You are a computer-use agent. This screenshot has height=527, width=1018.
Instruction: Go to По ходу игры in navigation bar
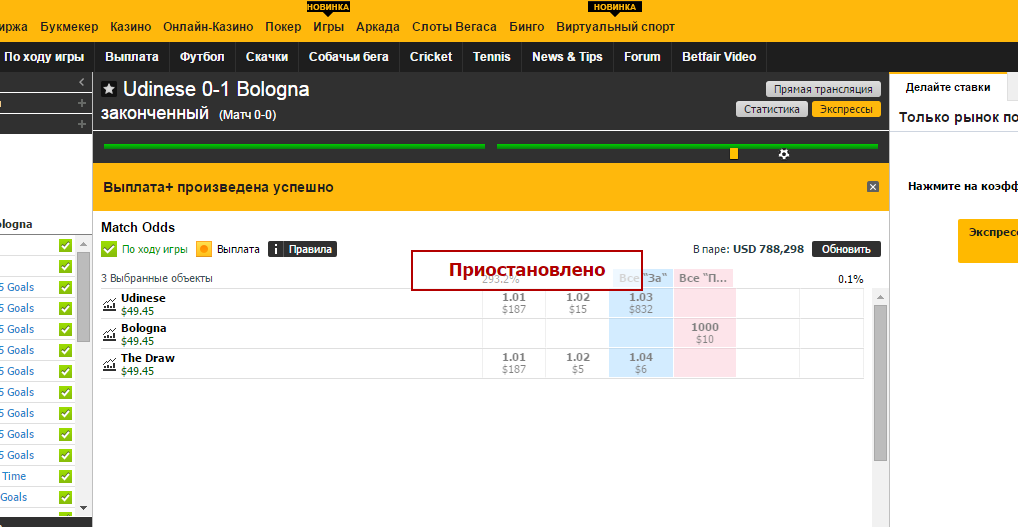point(44,57)
